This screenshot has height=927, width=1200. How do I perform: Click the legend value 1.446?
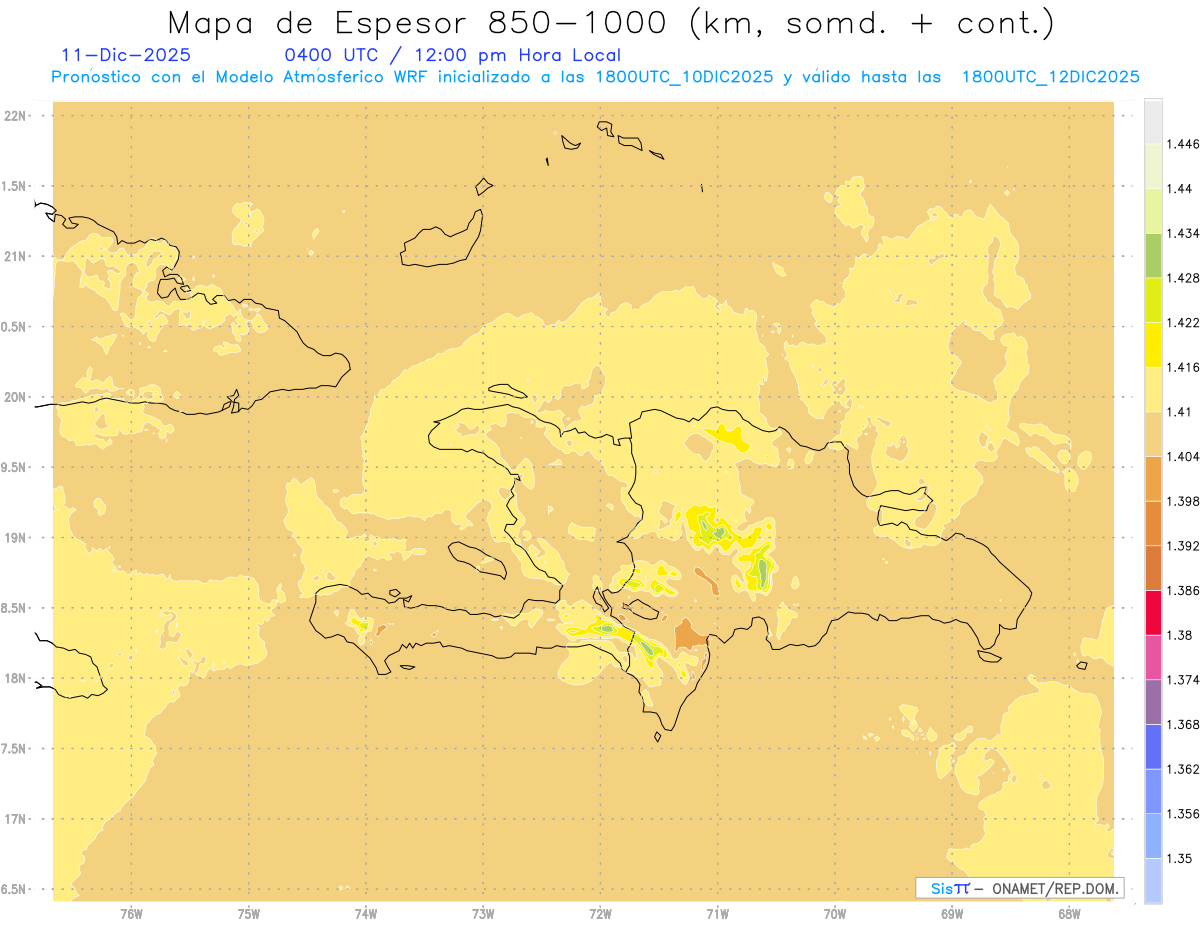[1183, 144]
